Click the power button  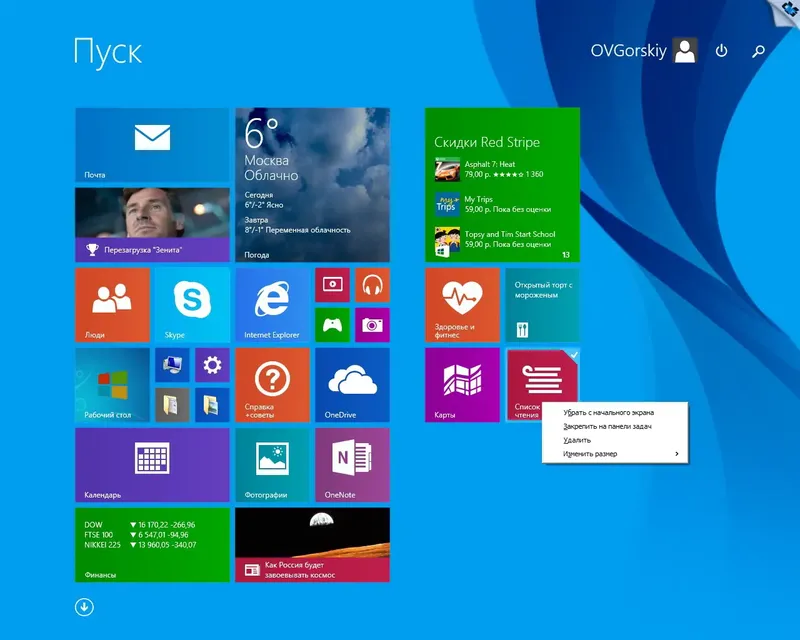(x=720, y=50)
